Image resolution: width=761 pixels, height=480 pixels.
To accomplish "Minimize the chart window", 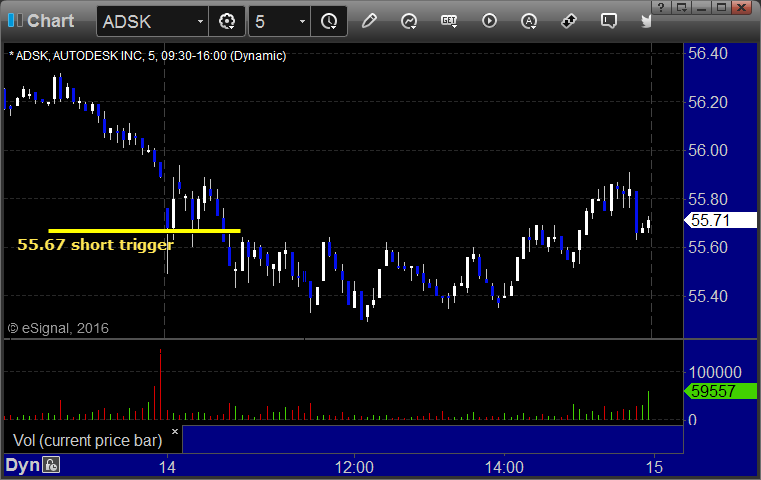I will coord(701,7).
